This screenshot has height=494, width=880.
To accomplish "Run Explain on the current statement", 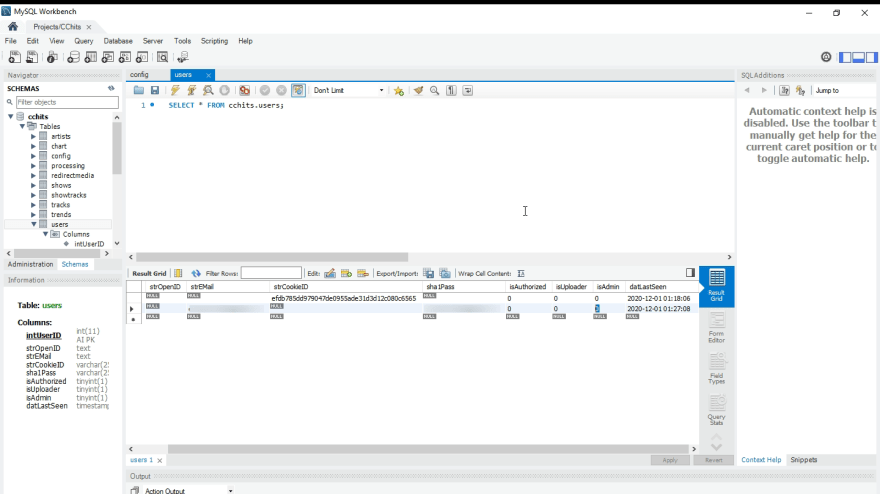I will coord(208,90).
